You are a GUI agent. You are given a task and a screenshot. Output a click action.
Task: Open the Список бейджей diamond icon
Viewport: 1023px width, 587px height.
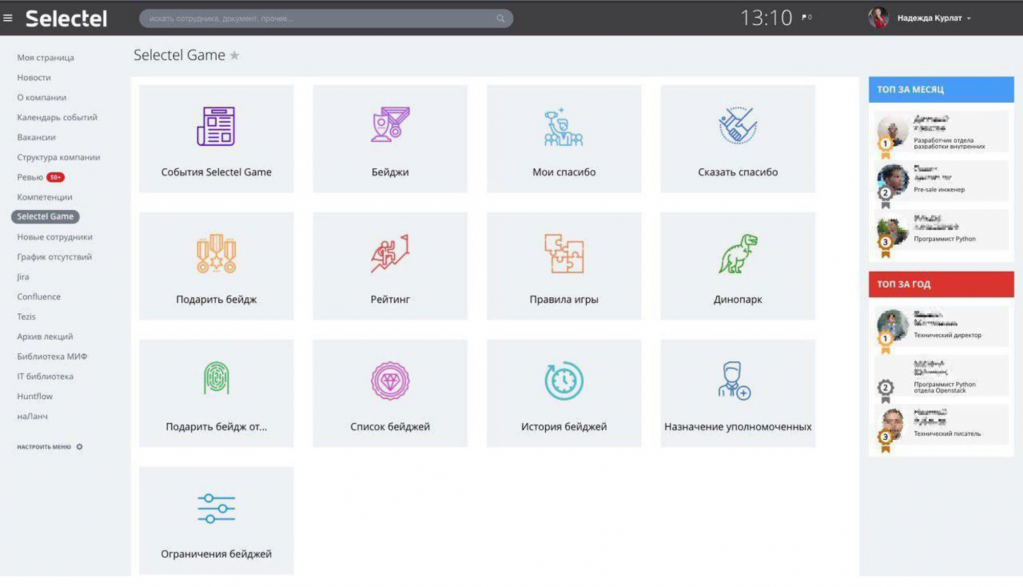390,381
